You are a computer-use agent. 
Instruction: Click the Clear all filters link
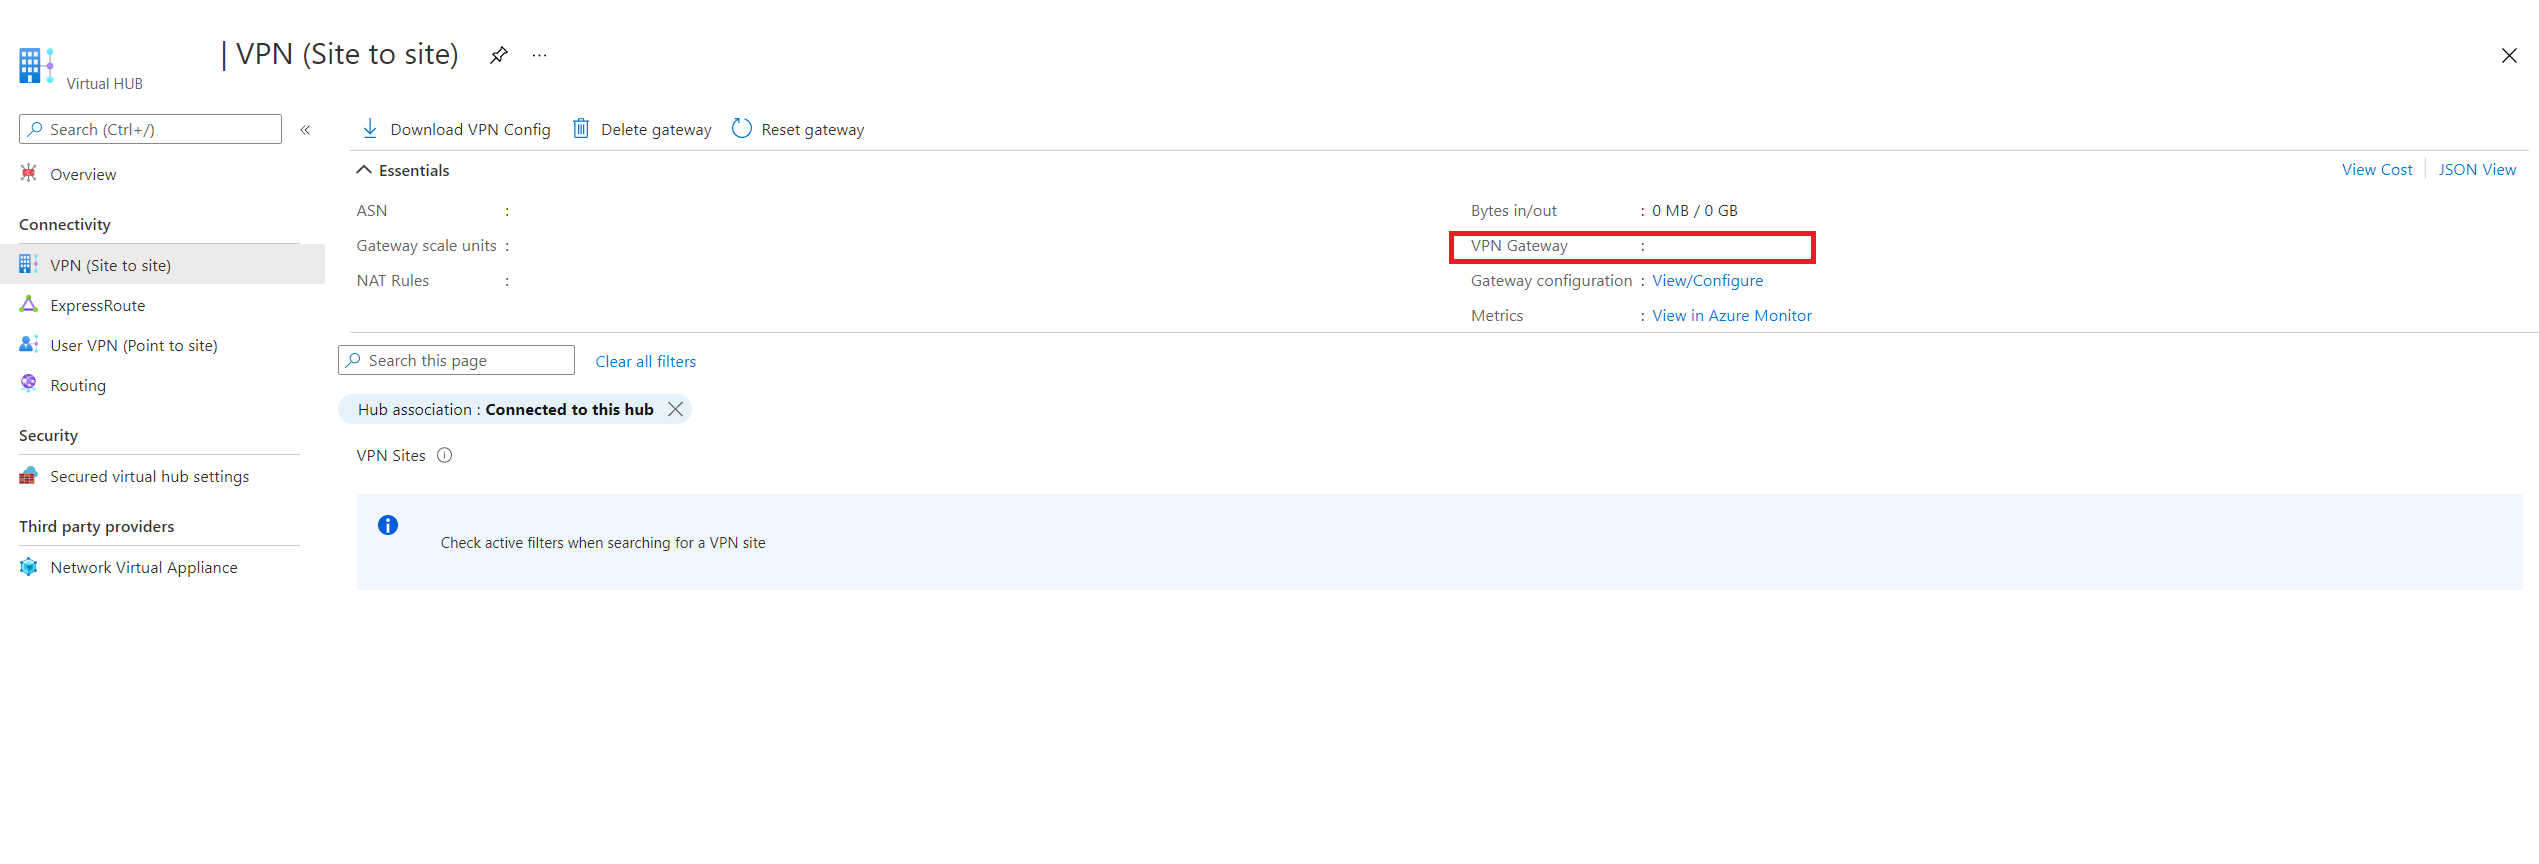(646, 361)
